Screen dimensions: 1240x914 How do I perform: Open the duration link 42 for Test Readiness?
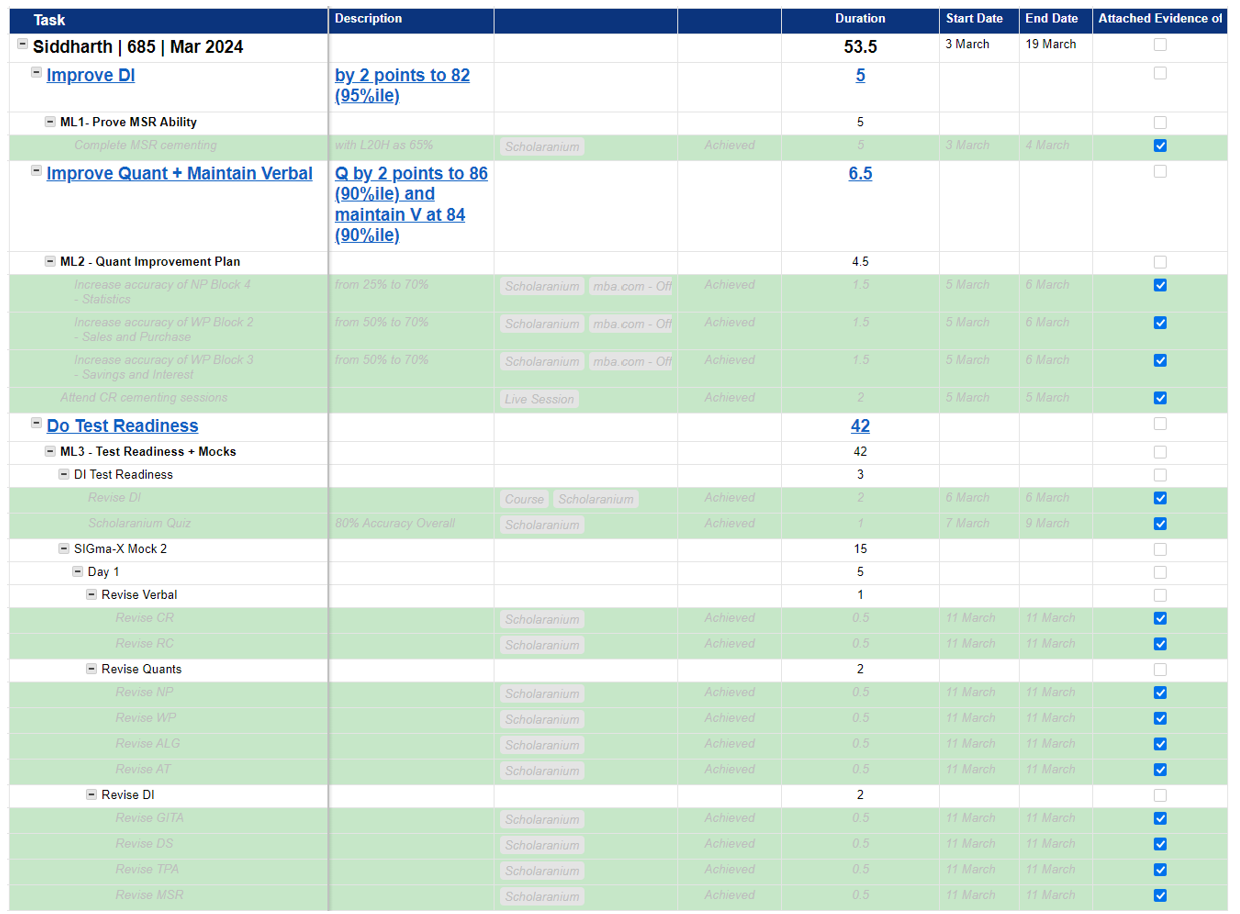(x=860, y=426)
